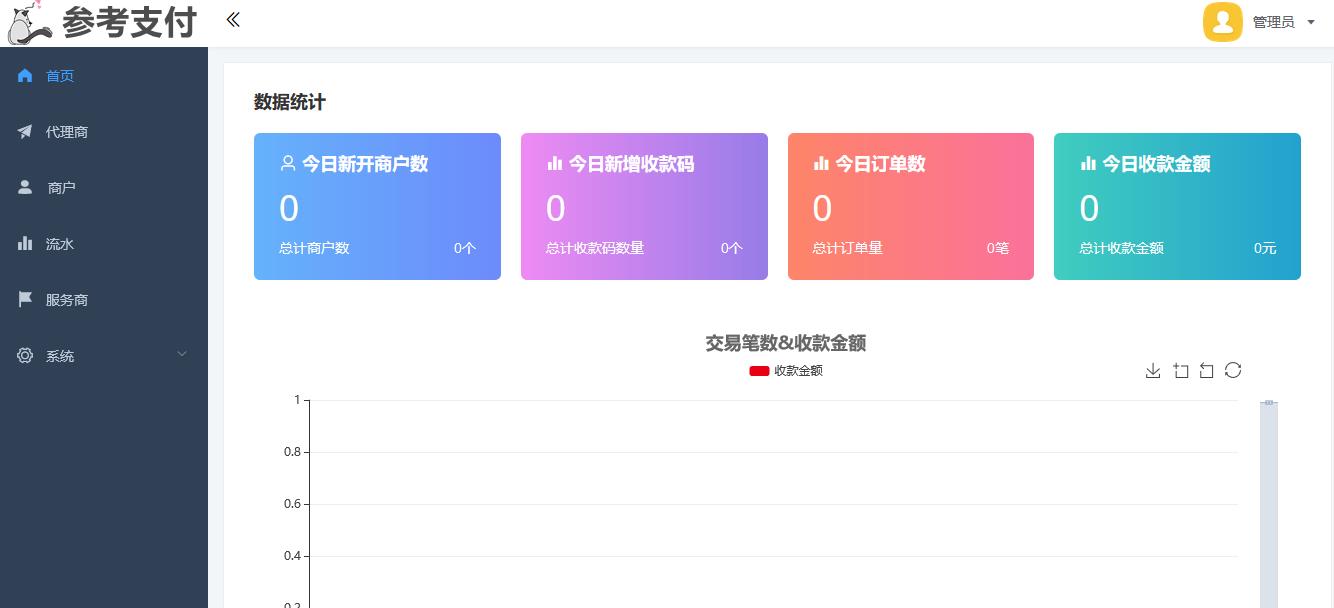Image resolution: width=1334 pixels, height=608 pixels.
Task: Hide the 收款金额 series by clicking its legend
Action: point(786,370)
